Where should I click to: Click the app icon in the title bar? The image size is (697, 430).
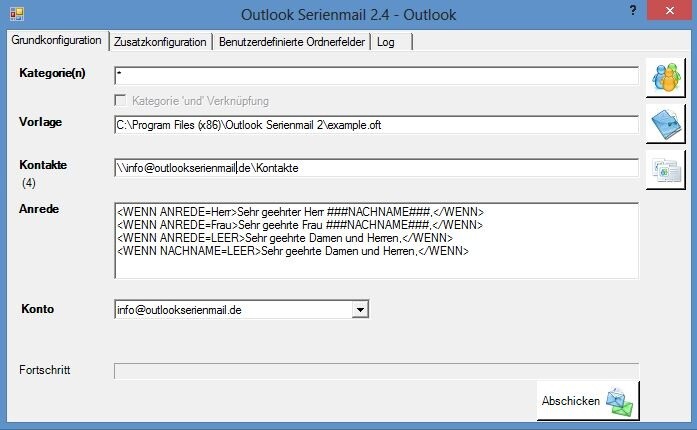point(17,14)
